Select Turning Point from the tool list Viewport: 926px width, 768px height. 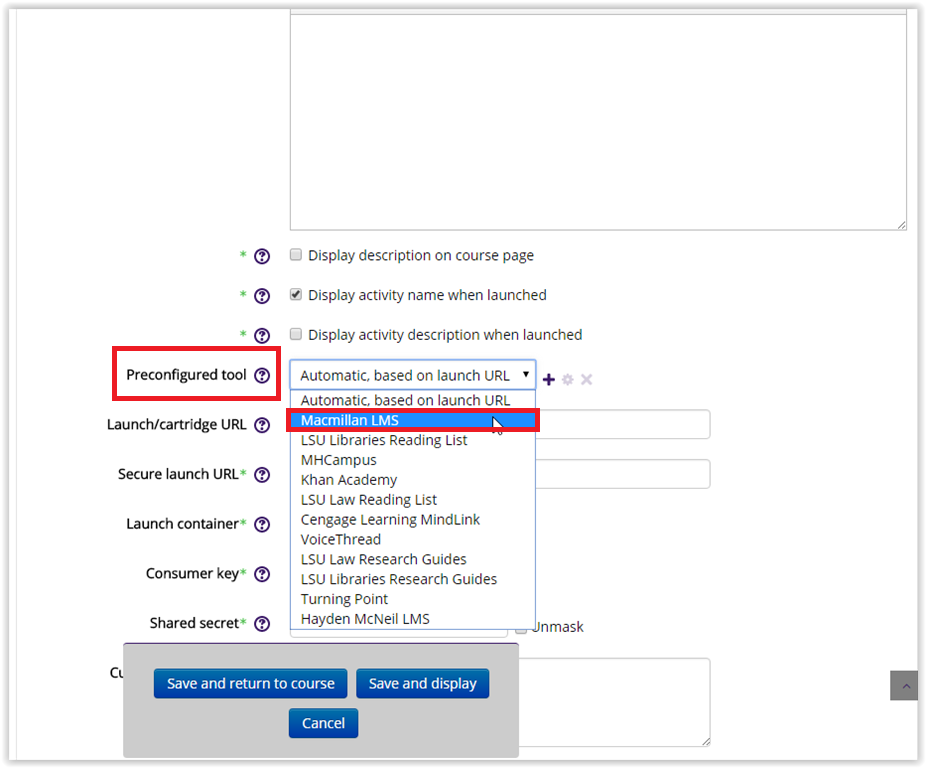(x=413, y=599)
